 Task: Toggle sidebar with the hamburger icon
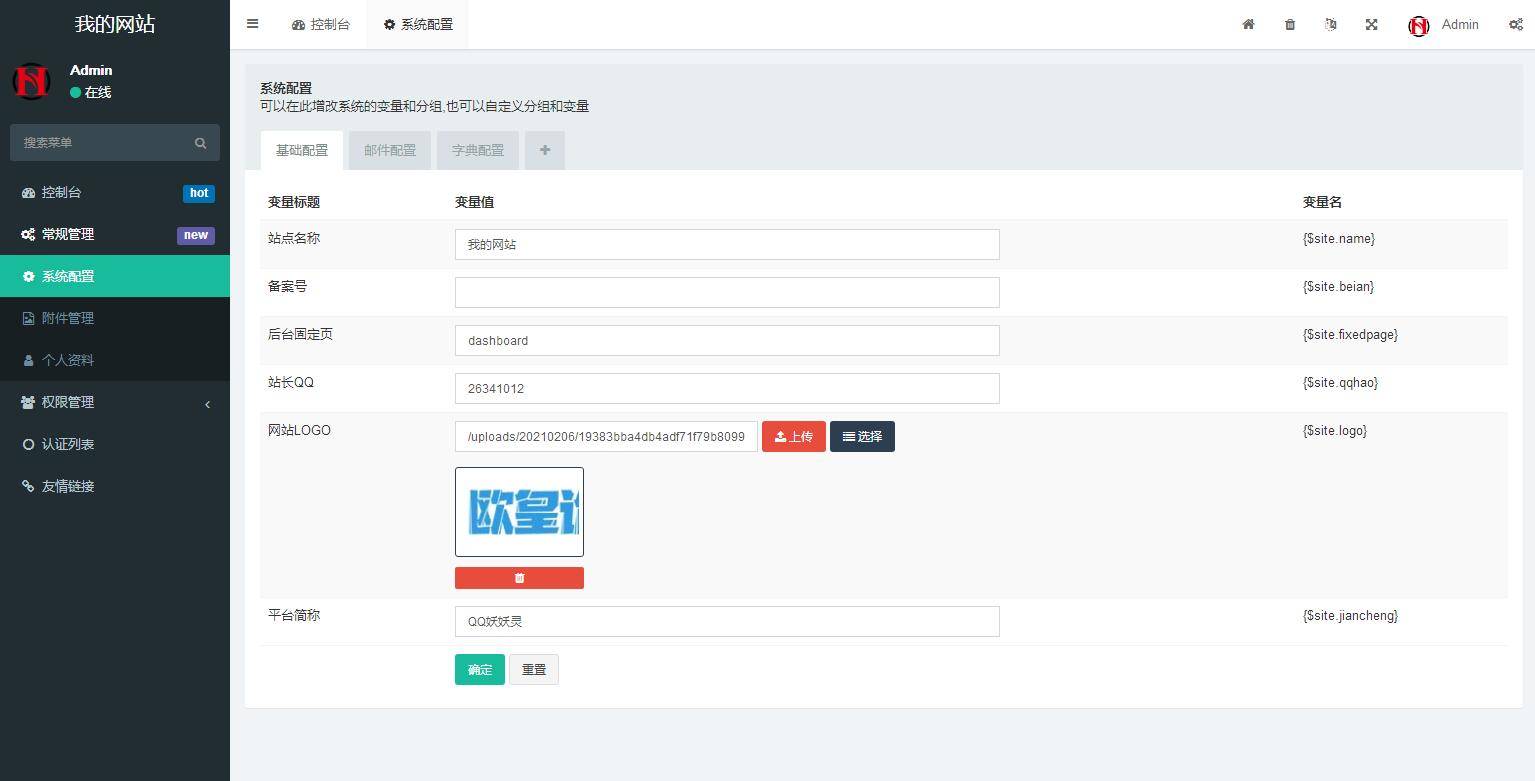coord(252,24)
